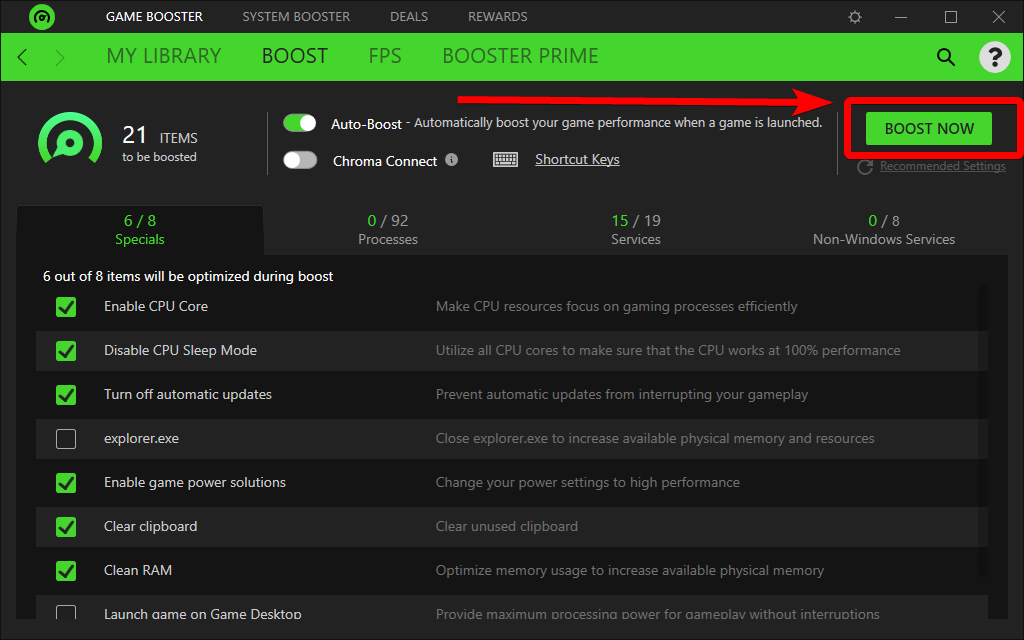Open search with the magnifier icon

(946, 57)
